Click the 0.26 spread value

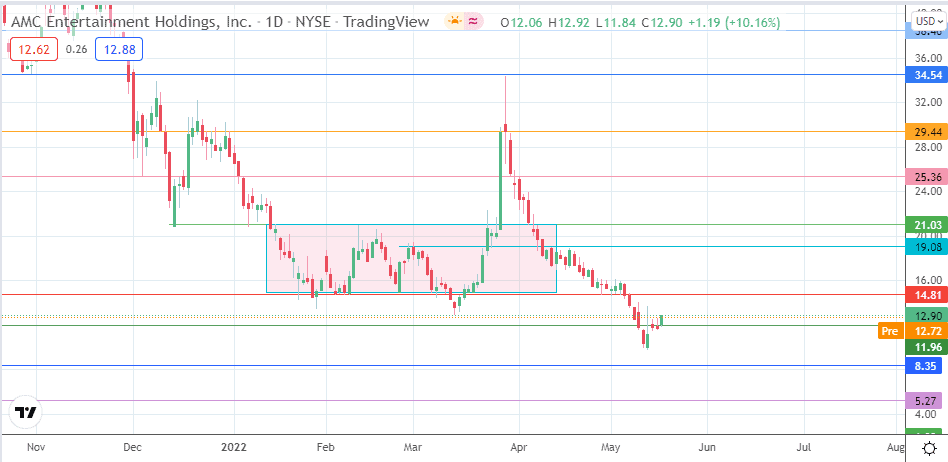coord(76,50)
